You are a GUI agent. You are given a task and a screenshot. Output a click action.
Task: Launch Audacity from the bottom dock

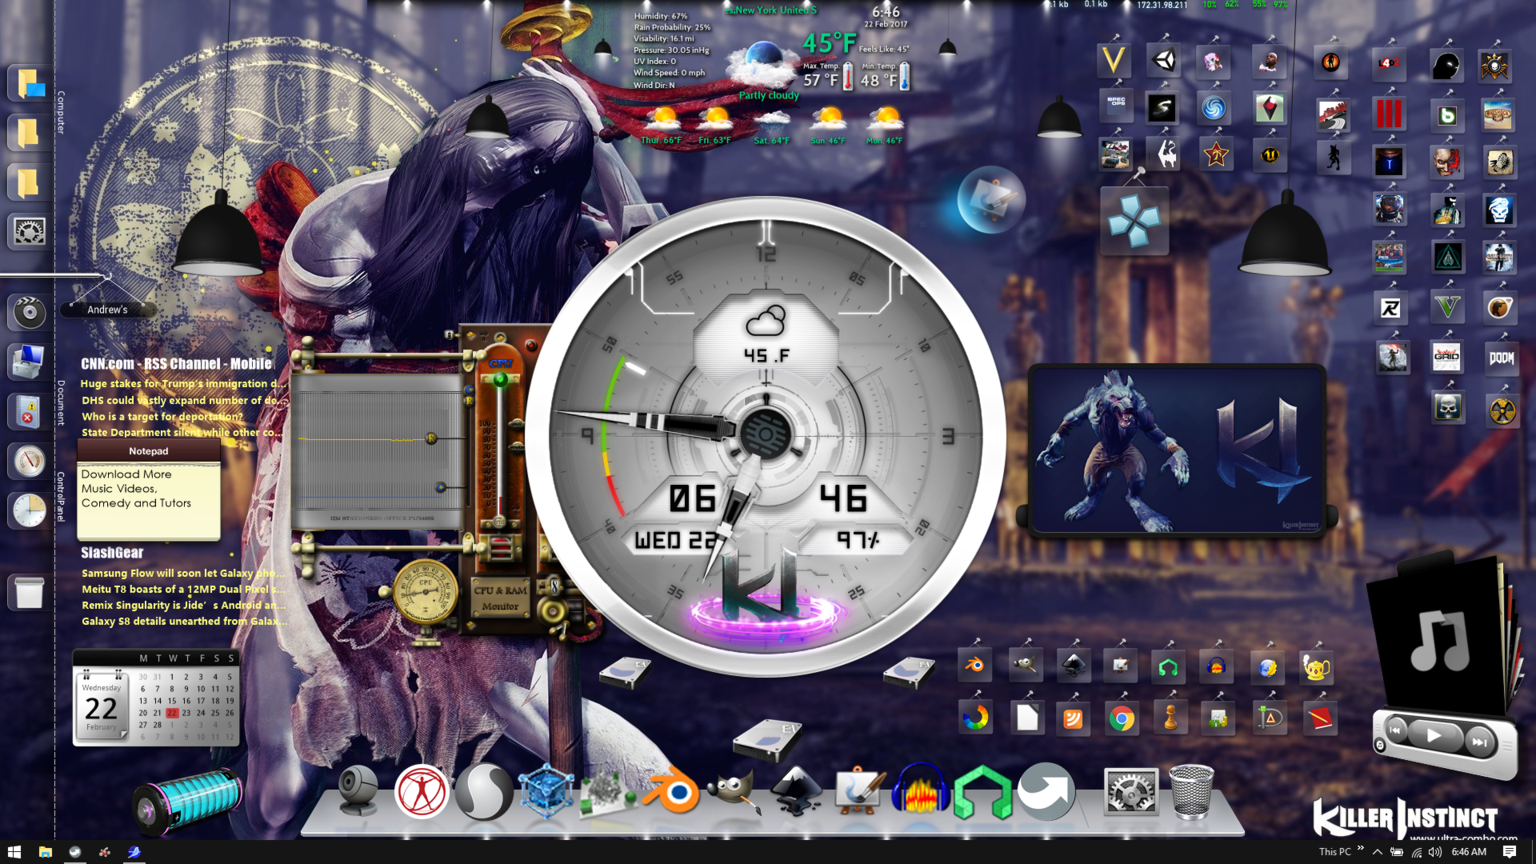coord(919,792)
